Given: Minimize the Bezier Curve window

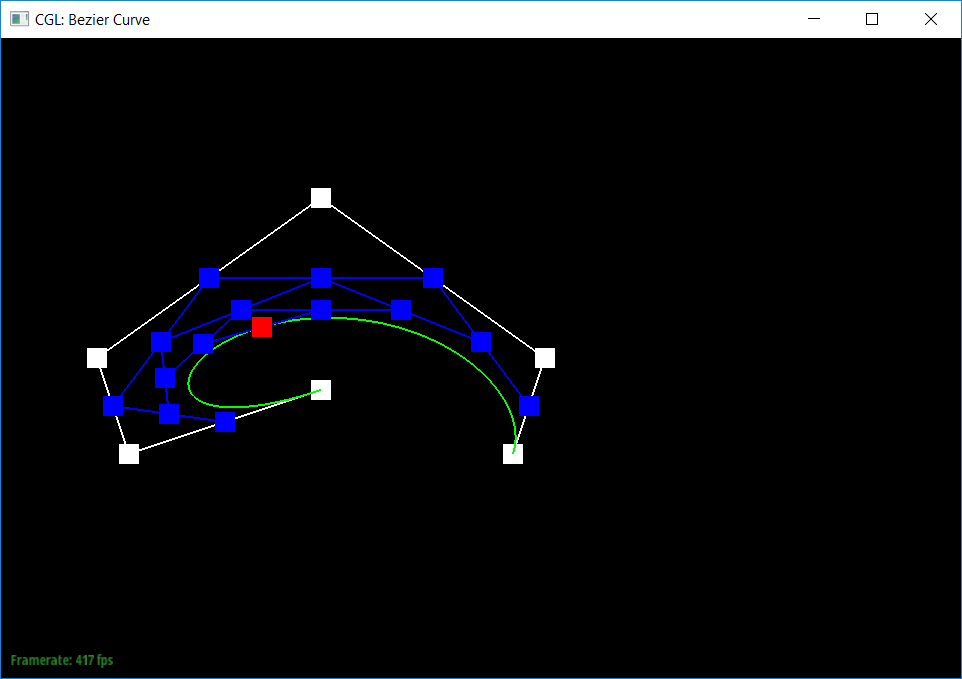Looking at the screenshot, I should tap(814, 19).
